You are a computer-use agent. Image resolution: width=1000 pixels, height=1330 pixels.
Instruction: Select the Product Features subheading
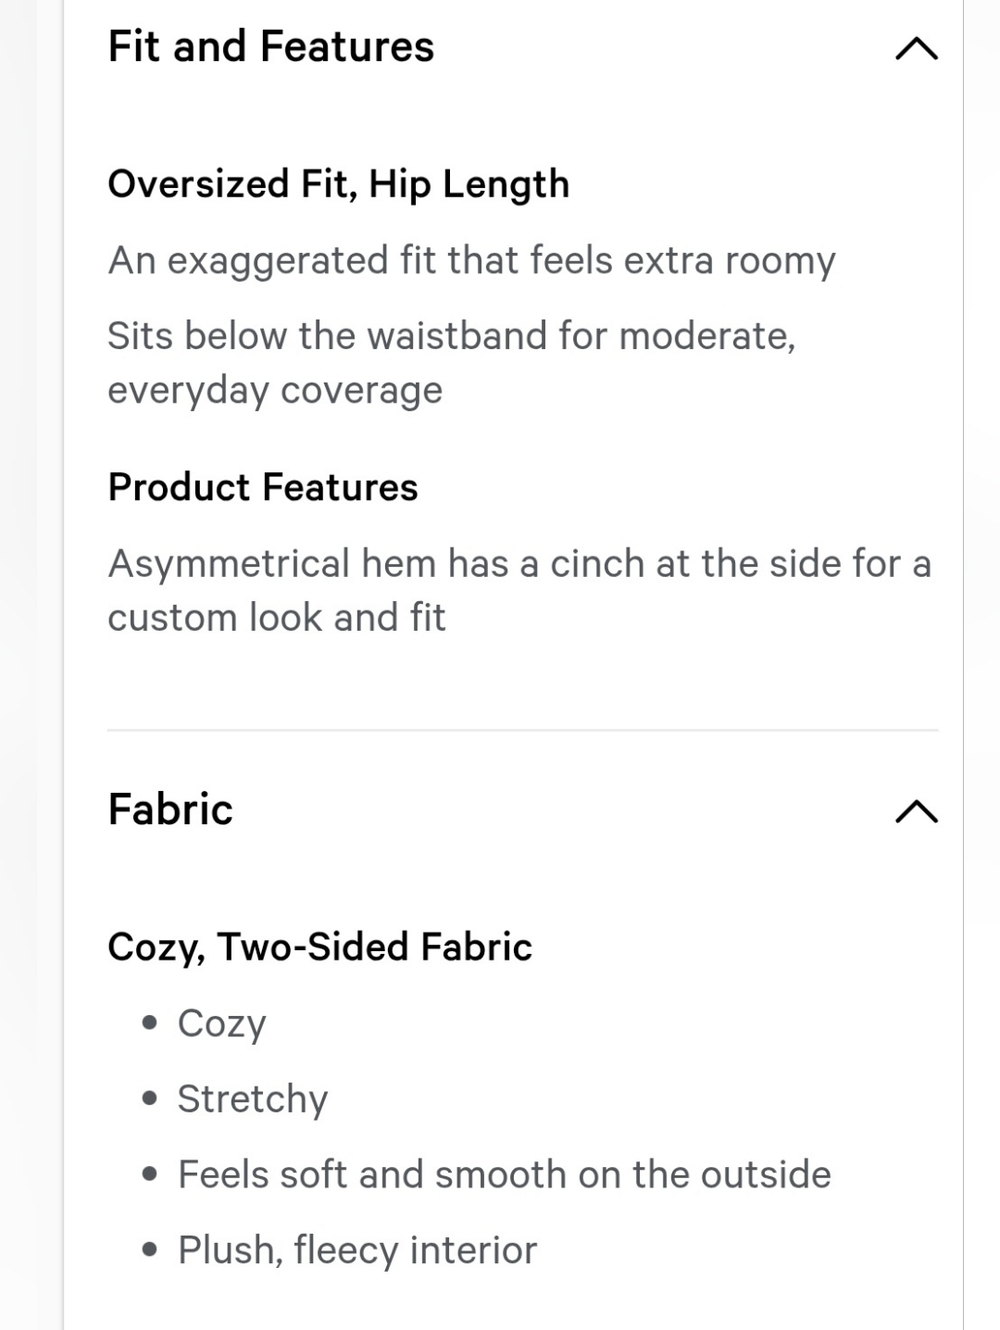(263, 487)
